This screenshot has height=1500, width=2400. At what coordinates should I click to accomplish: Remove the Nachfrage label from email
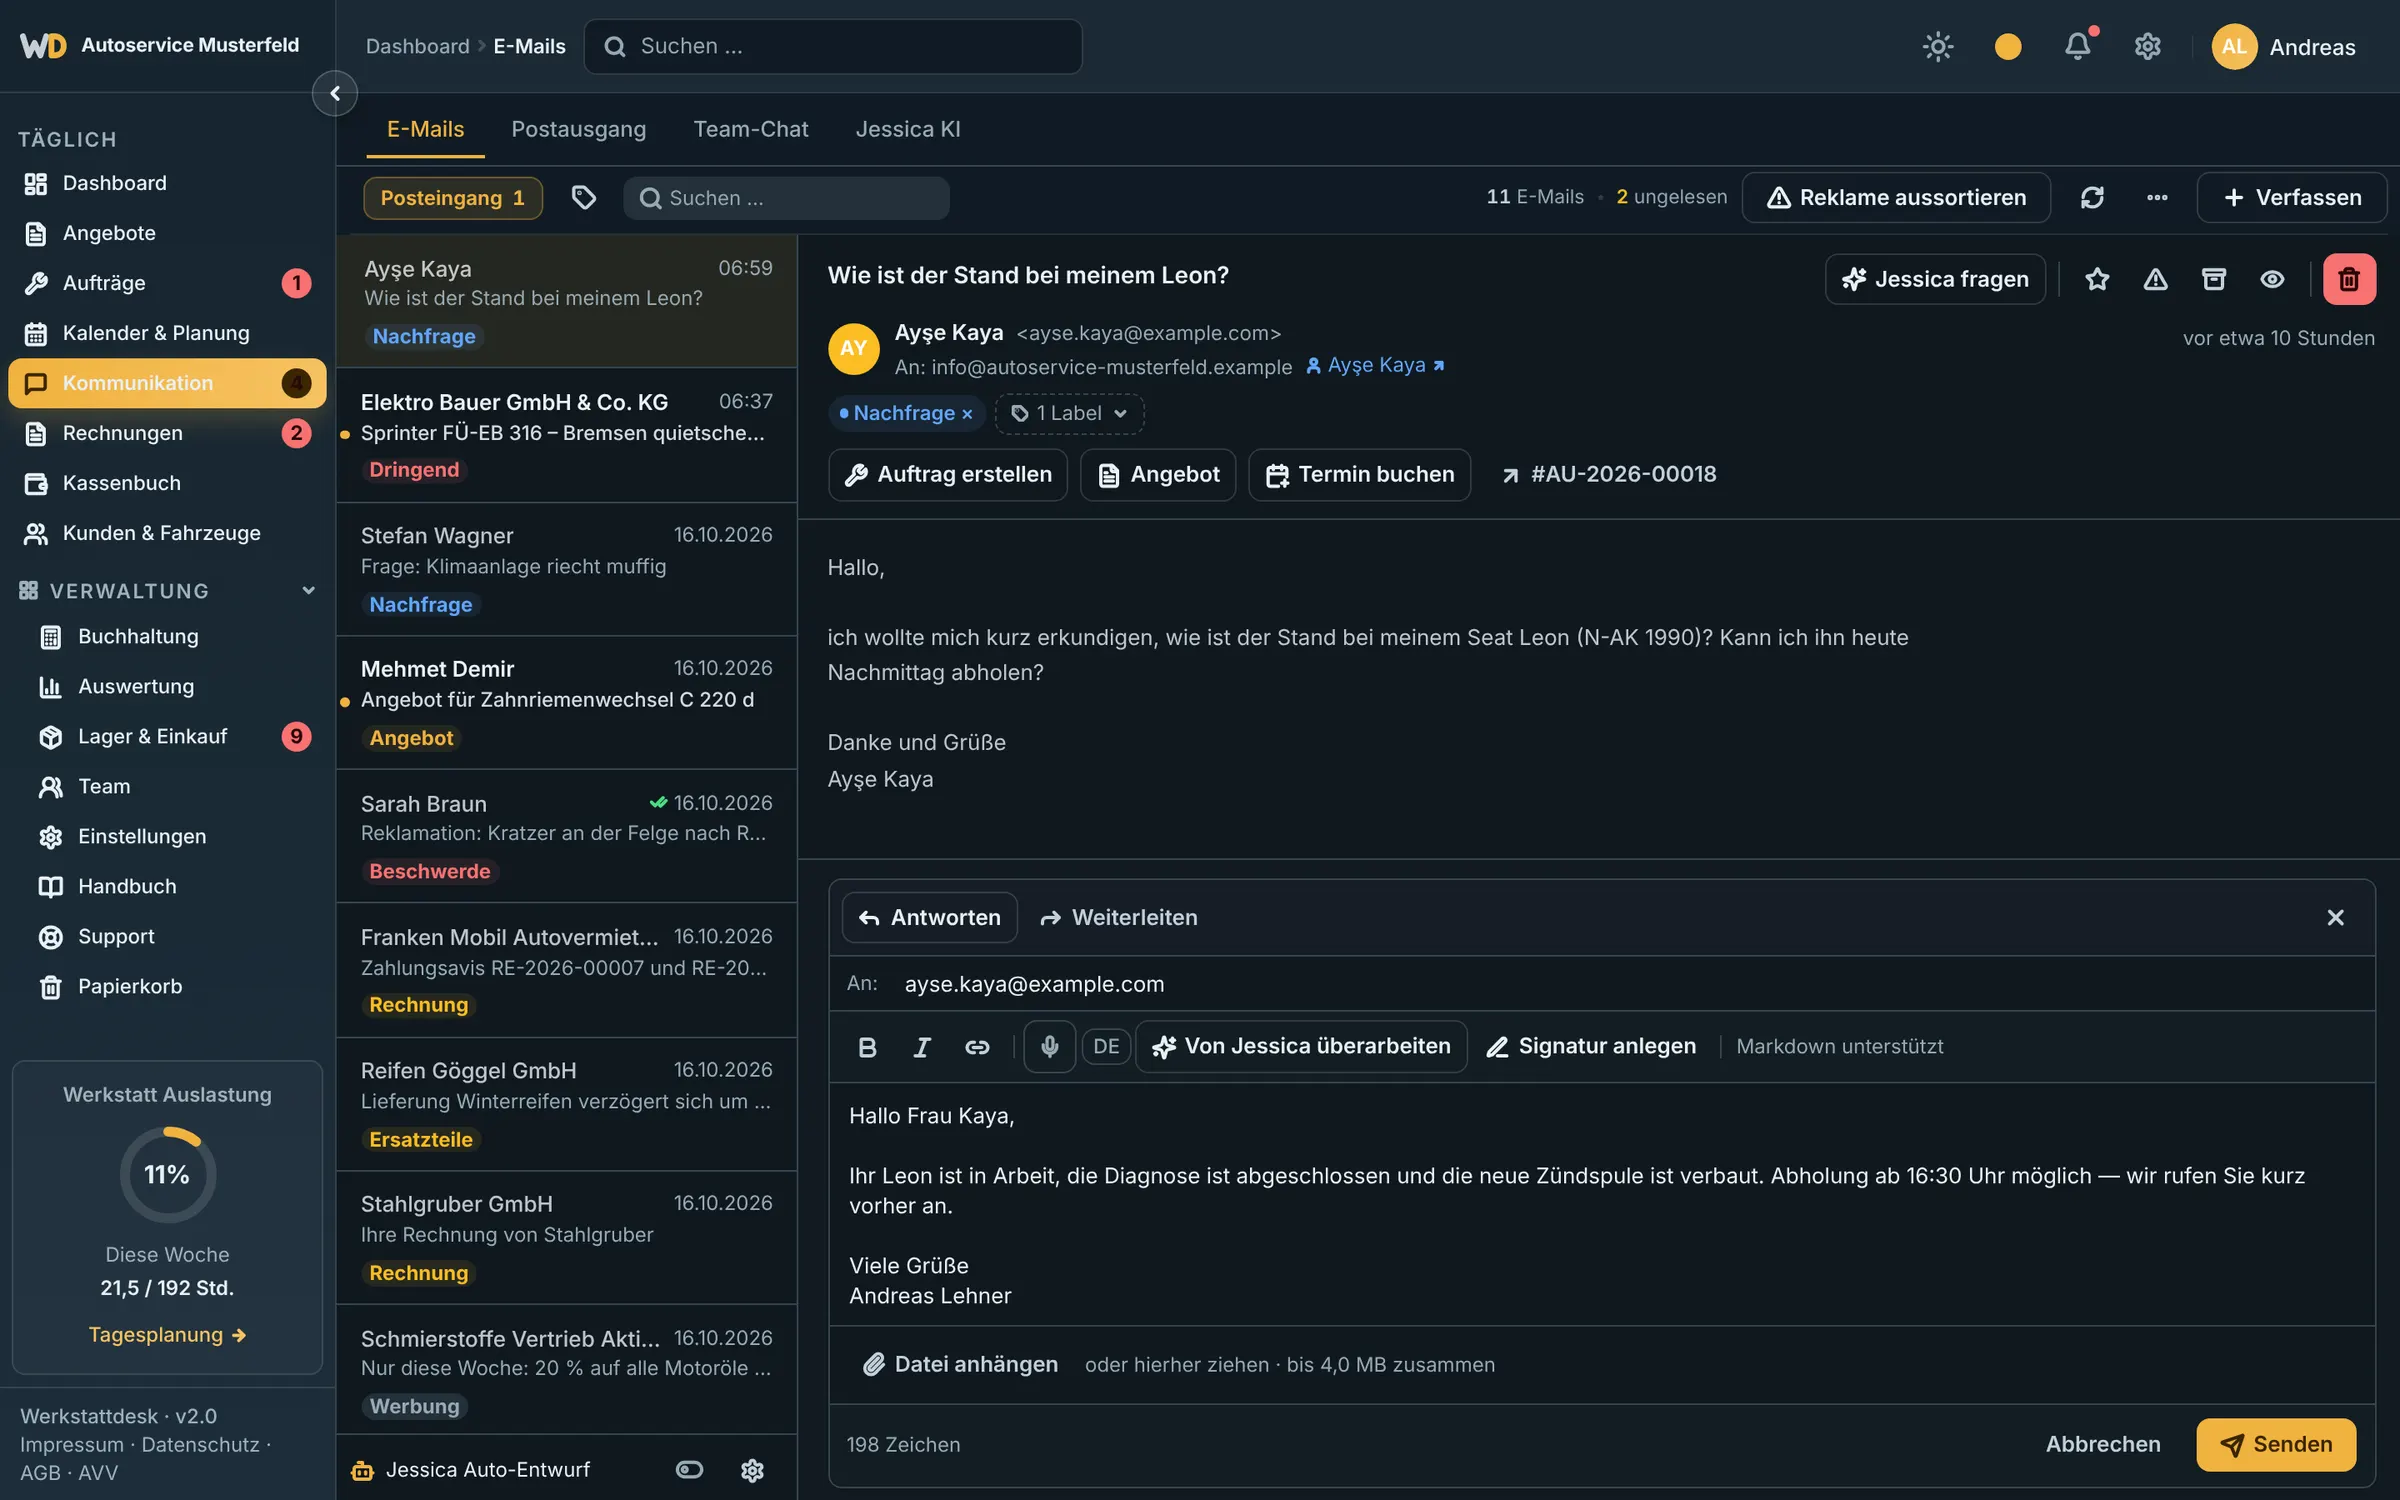[x=967, y=414]
